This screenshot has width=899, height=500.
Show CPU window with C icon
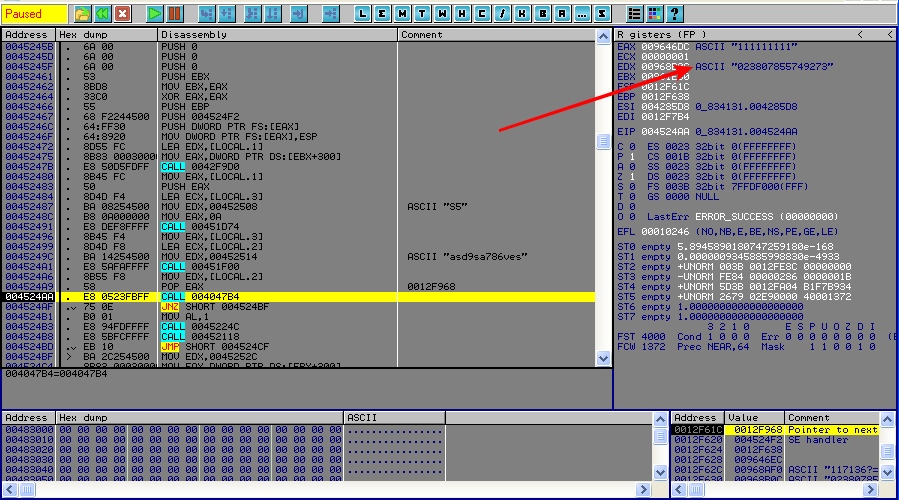[x=482, y=13]
